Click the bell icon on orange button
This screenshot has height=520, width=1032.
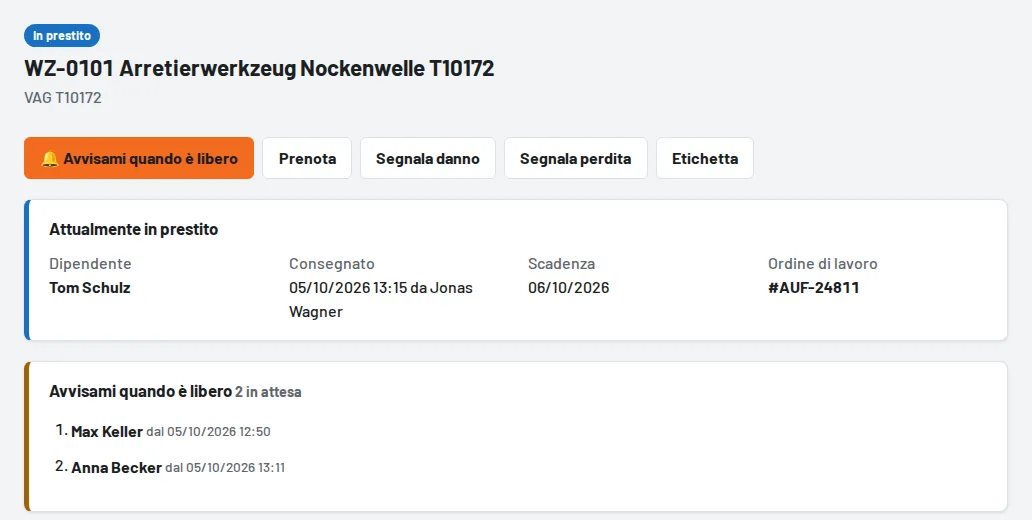[50, 159]
